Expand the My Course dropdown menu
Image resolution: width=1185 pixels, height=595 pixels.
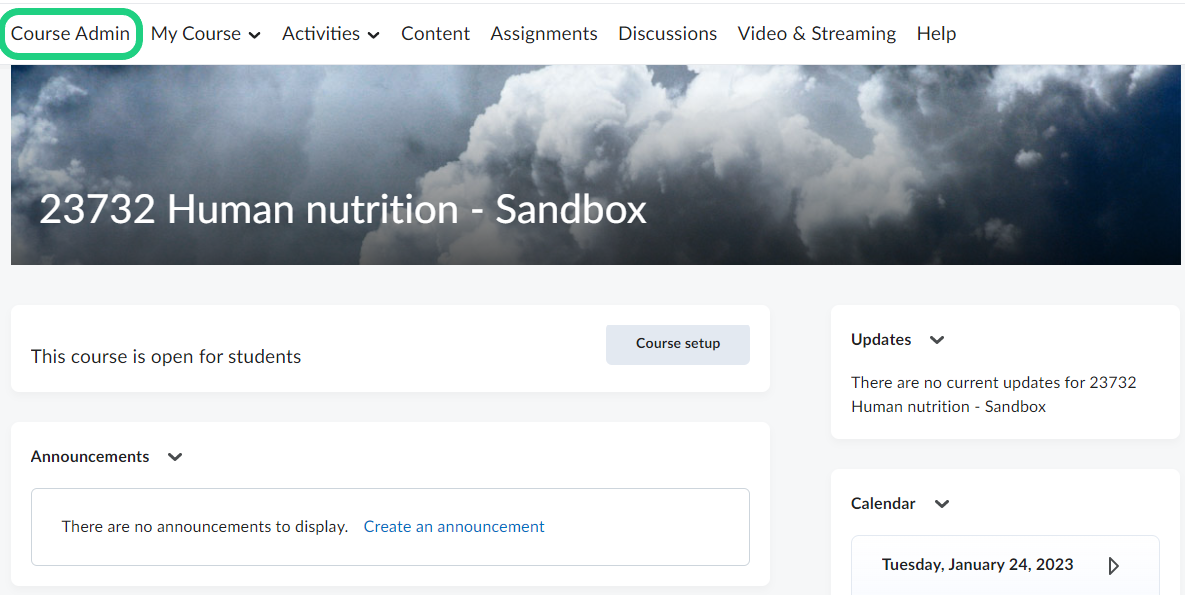pos(205,34)
